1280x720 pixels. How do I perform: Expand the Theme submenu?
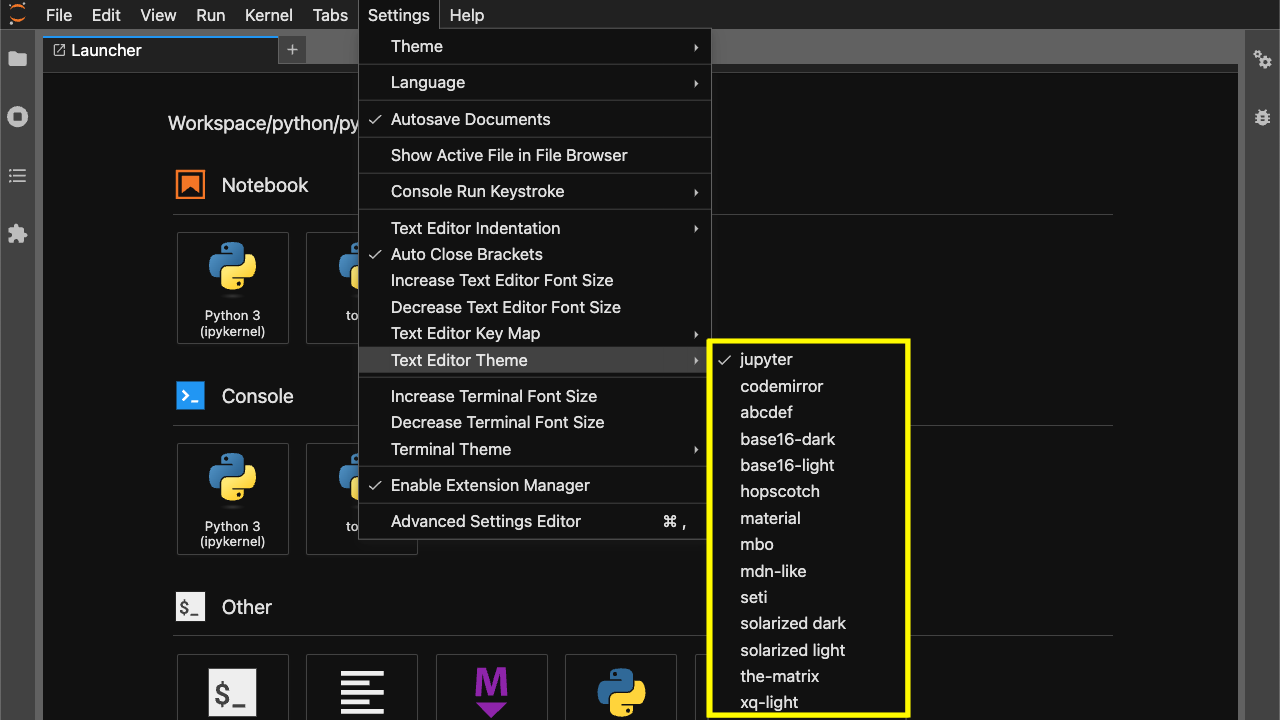tap(535, 46)
